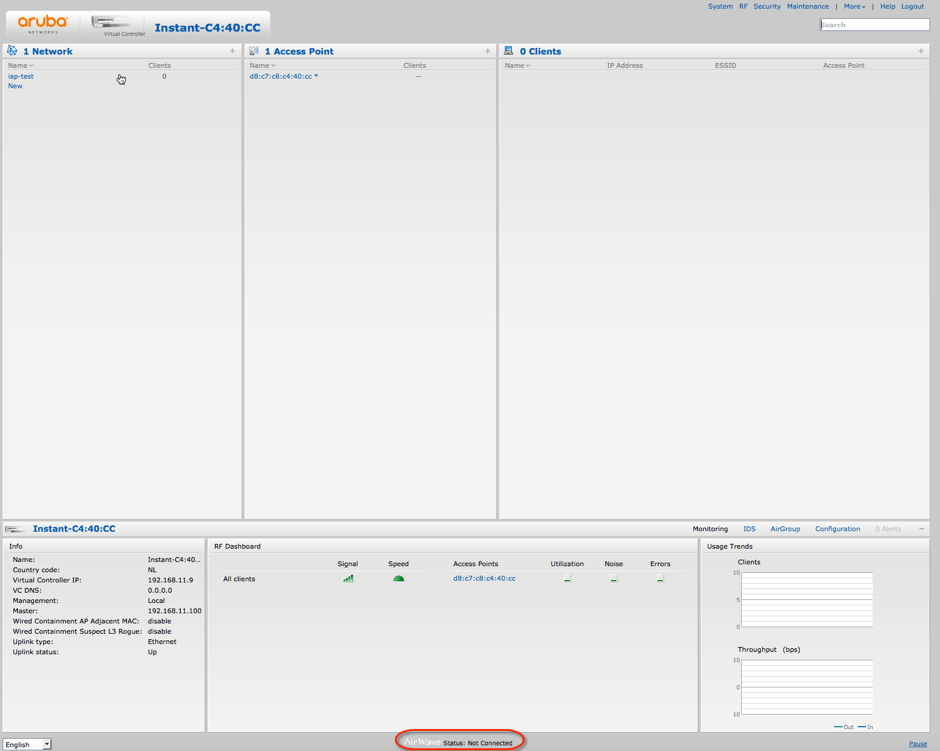This screenshot has height=751, width=940.
Task: Open the Maintenance menu
Action: coord(807,7)
